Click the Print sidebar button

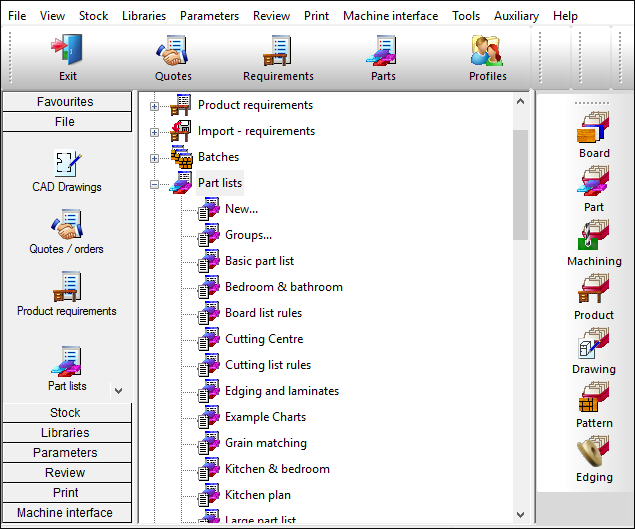pos(67,493)
